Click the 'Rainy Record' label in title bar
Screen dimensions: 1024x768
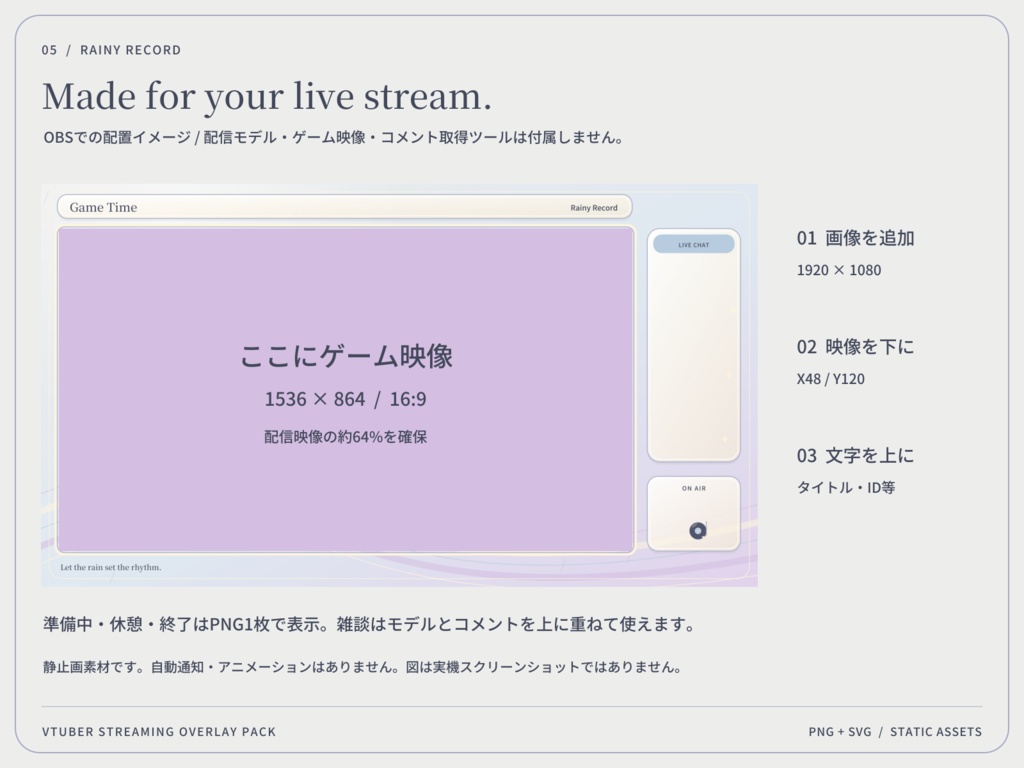coord(594,208)
